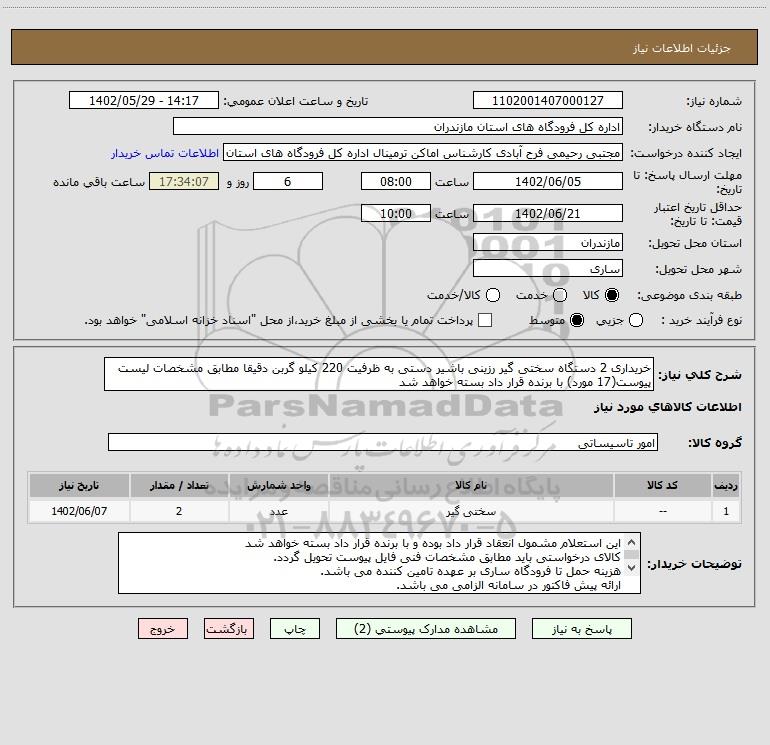The height and width of the screenshot is (745, 770).
Task: Click the price validity date 1402/06/21
Action: coord(548,213)
